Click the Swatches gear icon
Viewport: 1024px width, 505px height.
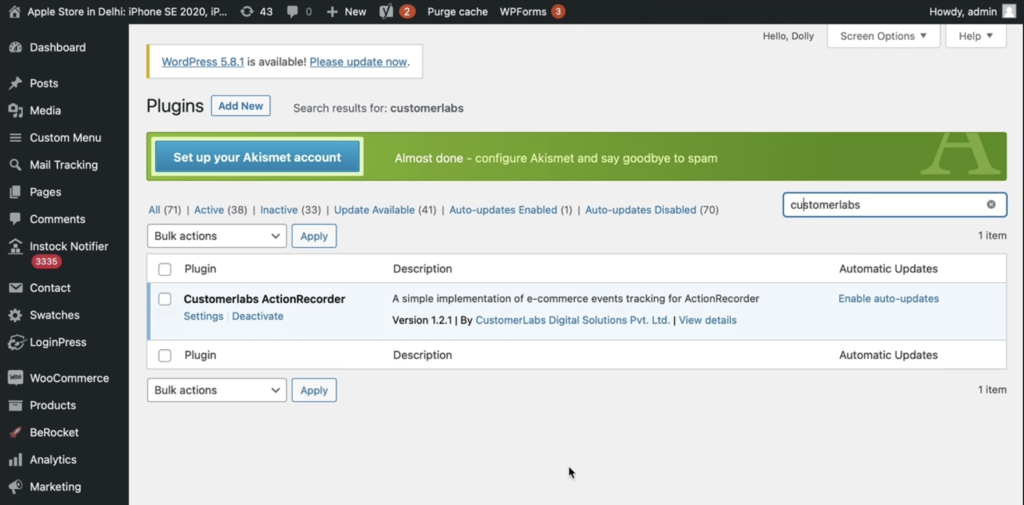(15, 315)
